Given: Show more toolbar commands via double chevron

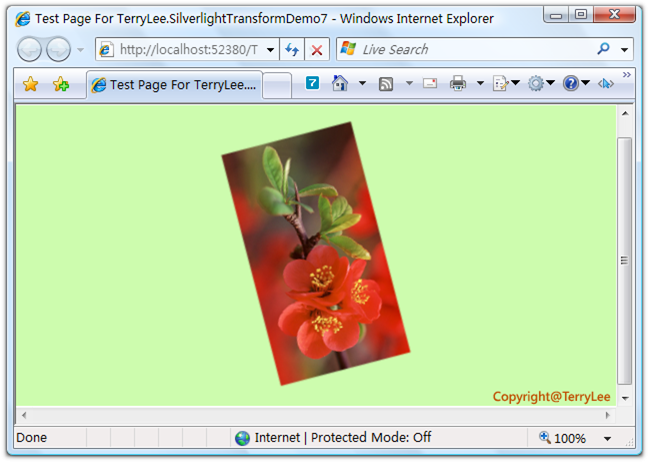Looking at the screenshot, I should click(627, 74).
